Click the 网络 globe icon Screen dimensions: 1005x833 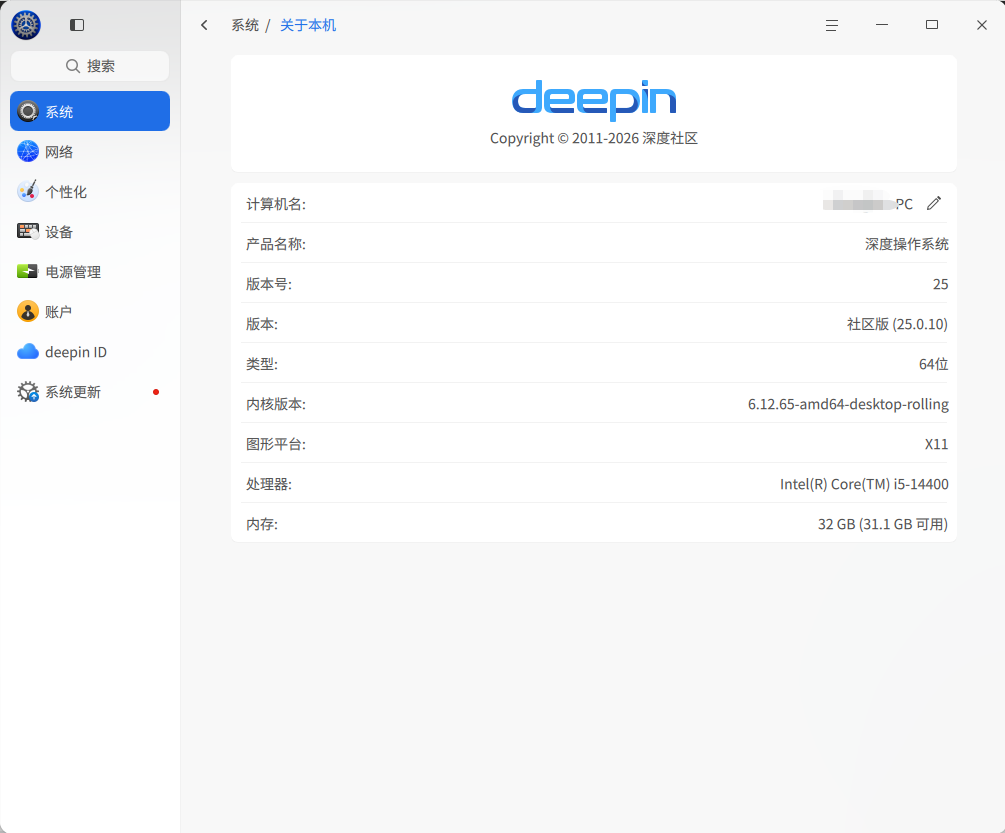[x=28, y=151]
